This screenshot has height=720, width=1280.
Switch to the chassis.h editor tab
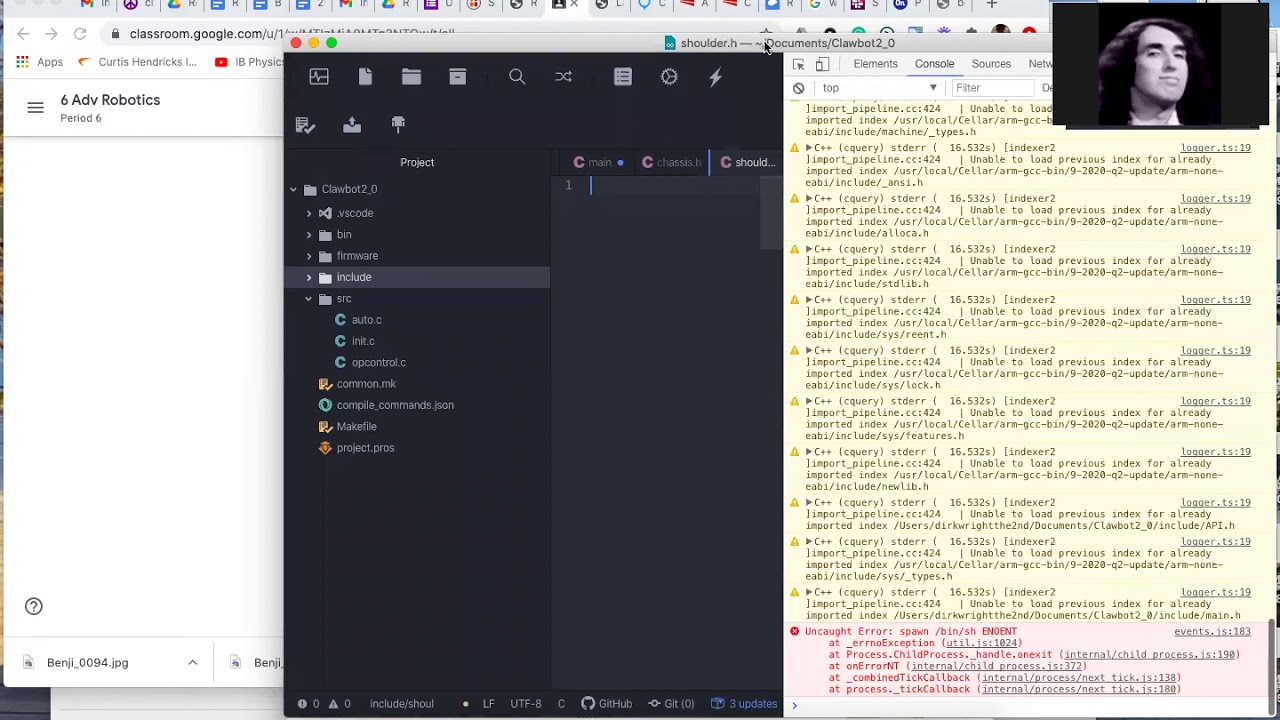(672, 162)
